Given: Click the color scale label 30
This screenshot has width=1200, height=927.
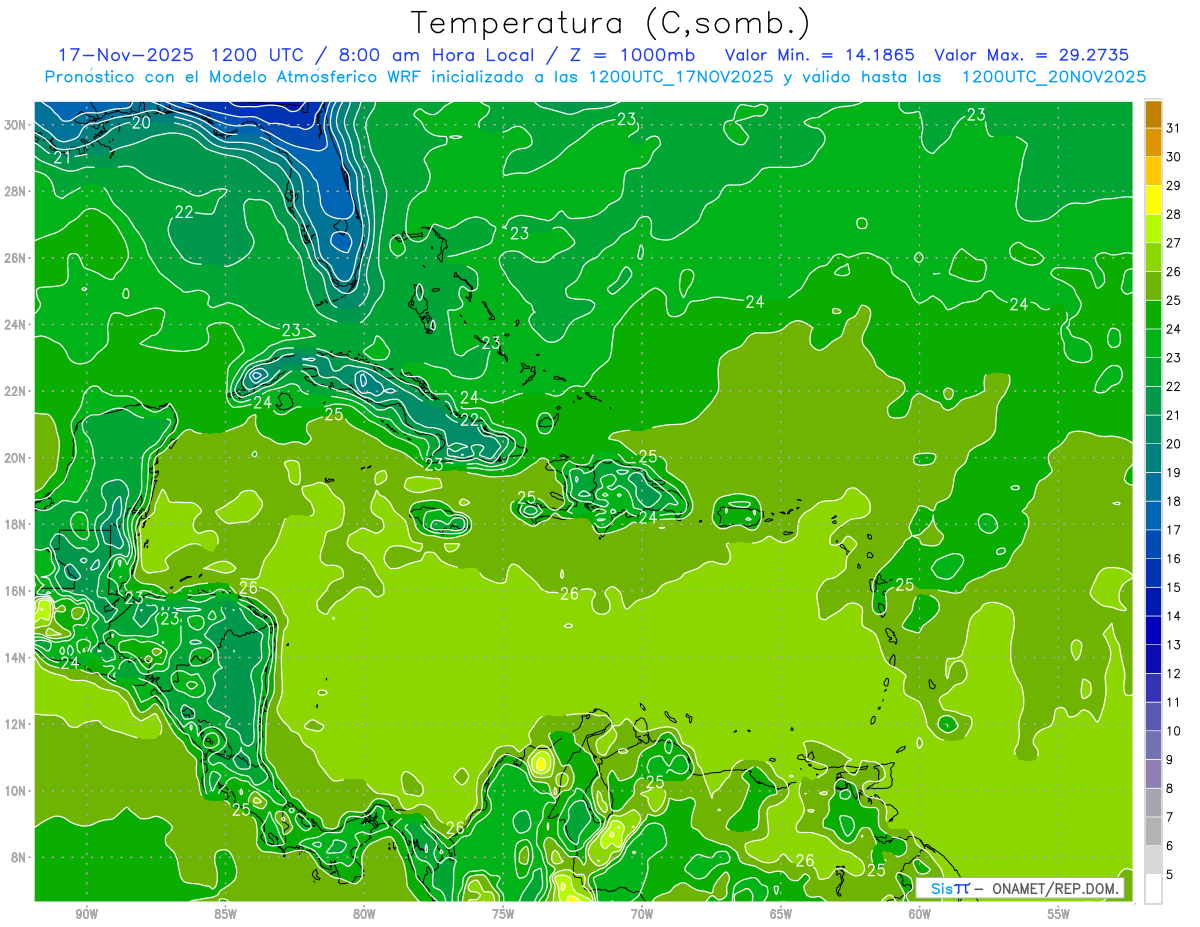Looking at the screenshot, I should [1174, 156].
